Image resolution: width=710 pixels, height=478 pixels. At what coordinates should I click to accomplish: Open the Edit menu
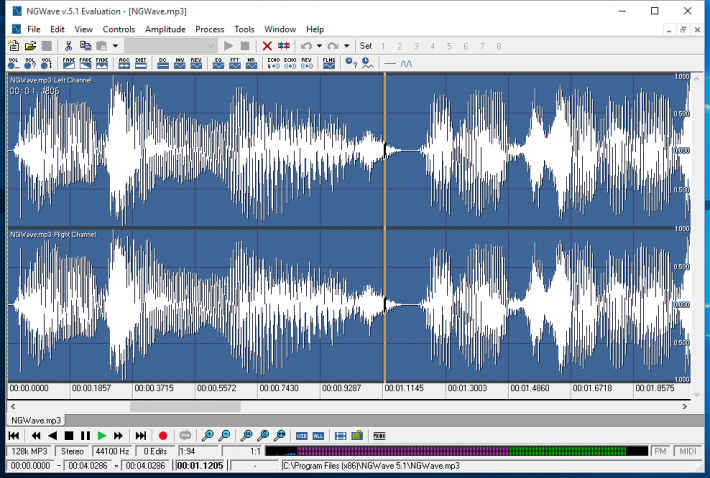(58, 29)
